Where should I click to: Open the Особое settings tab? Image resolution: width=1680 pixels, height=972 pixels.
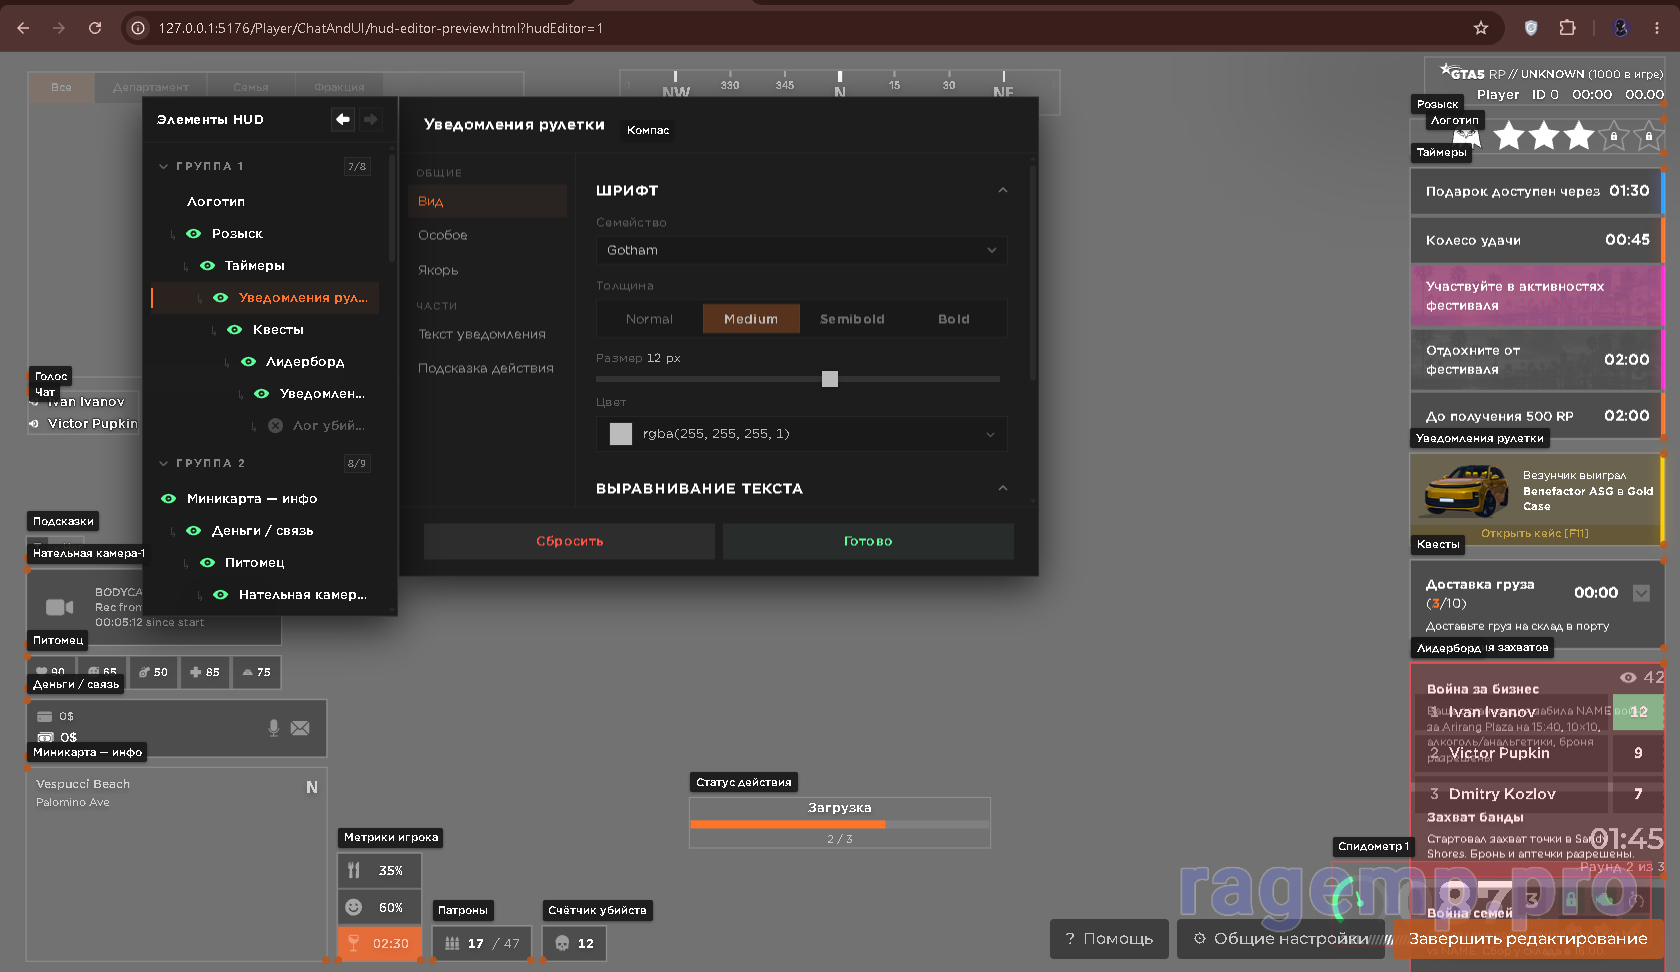[443, 235]
